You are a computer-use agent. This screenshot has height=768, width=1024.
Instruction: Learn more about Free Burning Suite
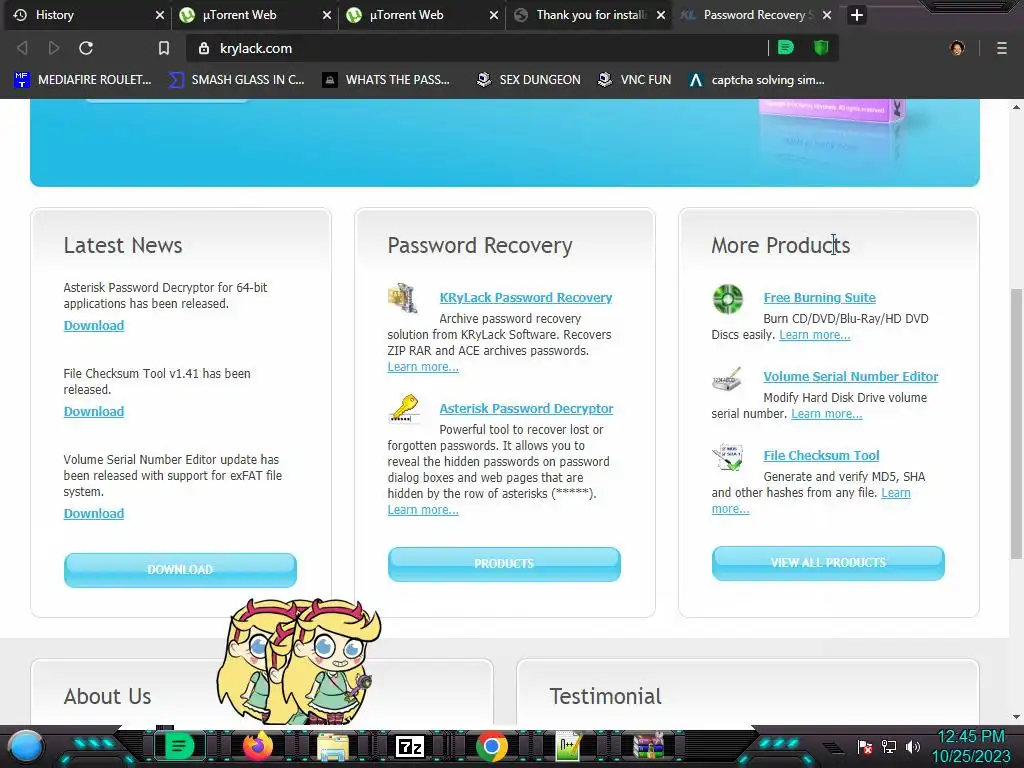pos(814,334)
